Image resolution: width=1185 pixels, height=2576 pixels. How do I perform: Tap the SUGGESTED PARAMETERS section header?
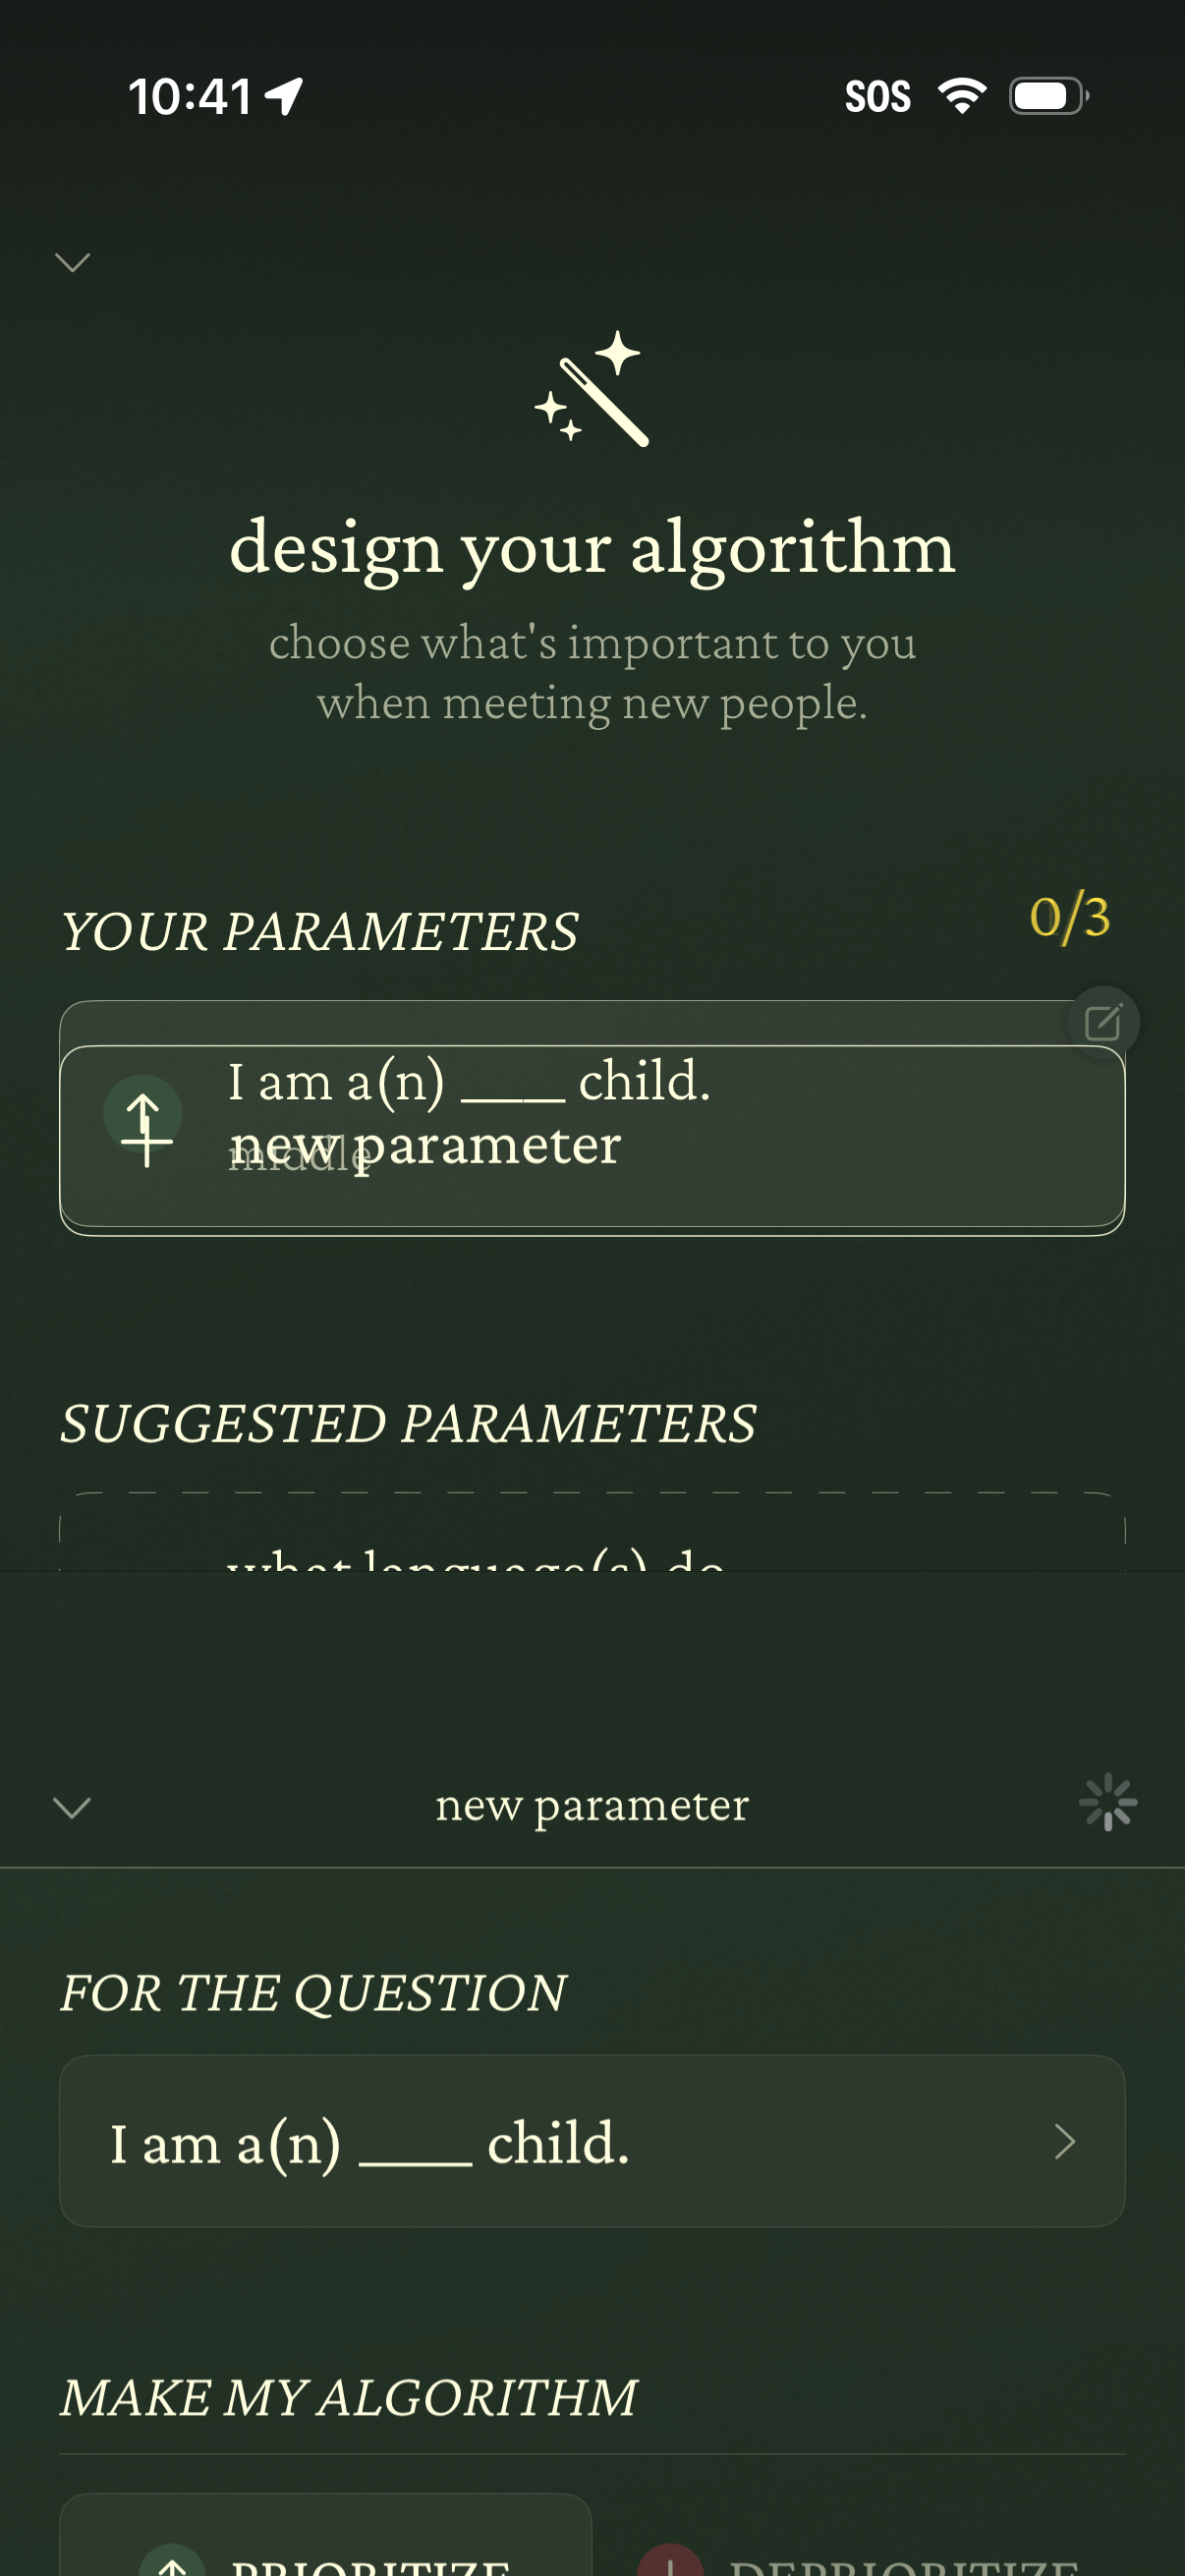click(408, 1423)
